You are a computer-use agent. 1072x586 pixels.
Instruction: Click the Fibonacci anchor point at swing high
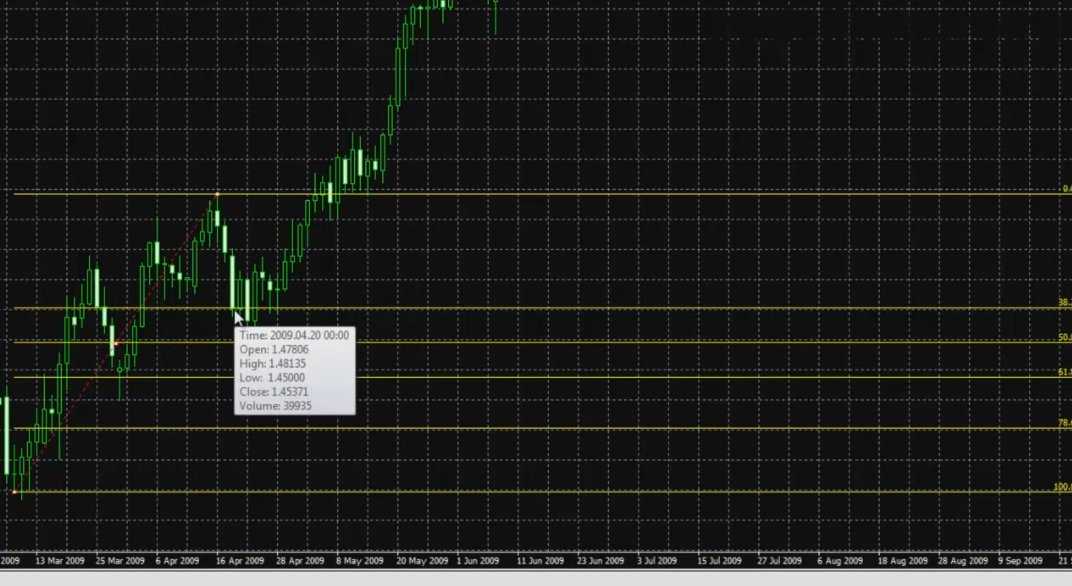point(217,193)
